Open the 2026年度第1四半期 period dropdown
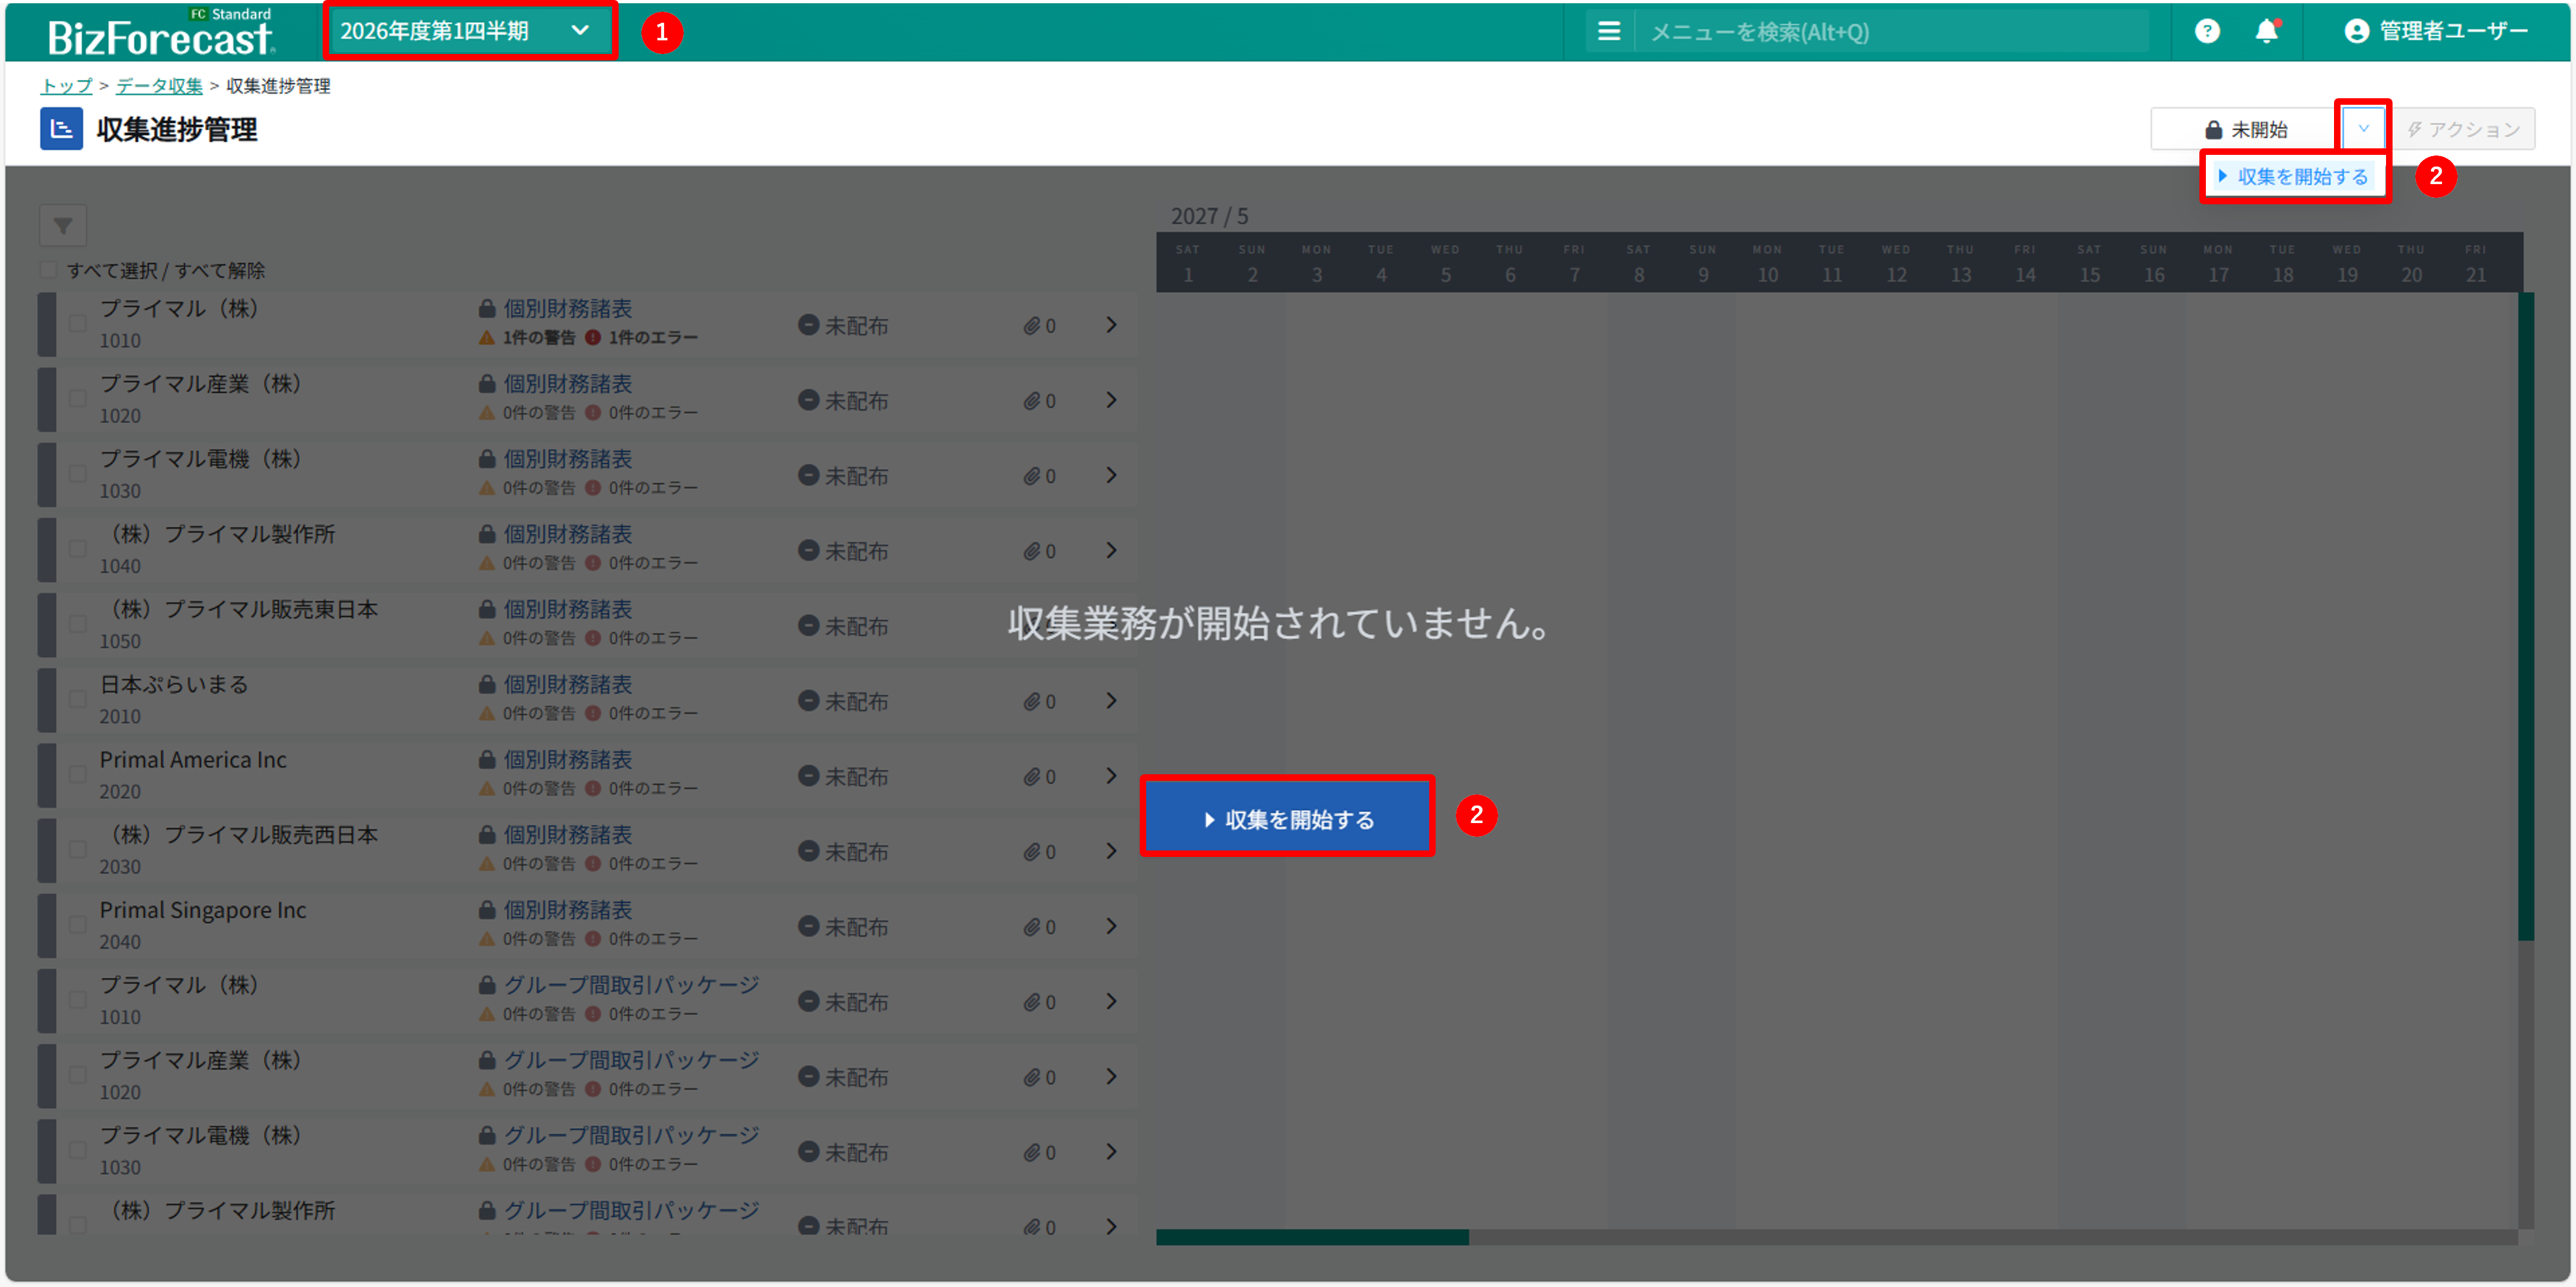Viewport: 2576px width, 1287px height. (x=466, y=31)
